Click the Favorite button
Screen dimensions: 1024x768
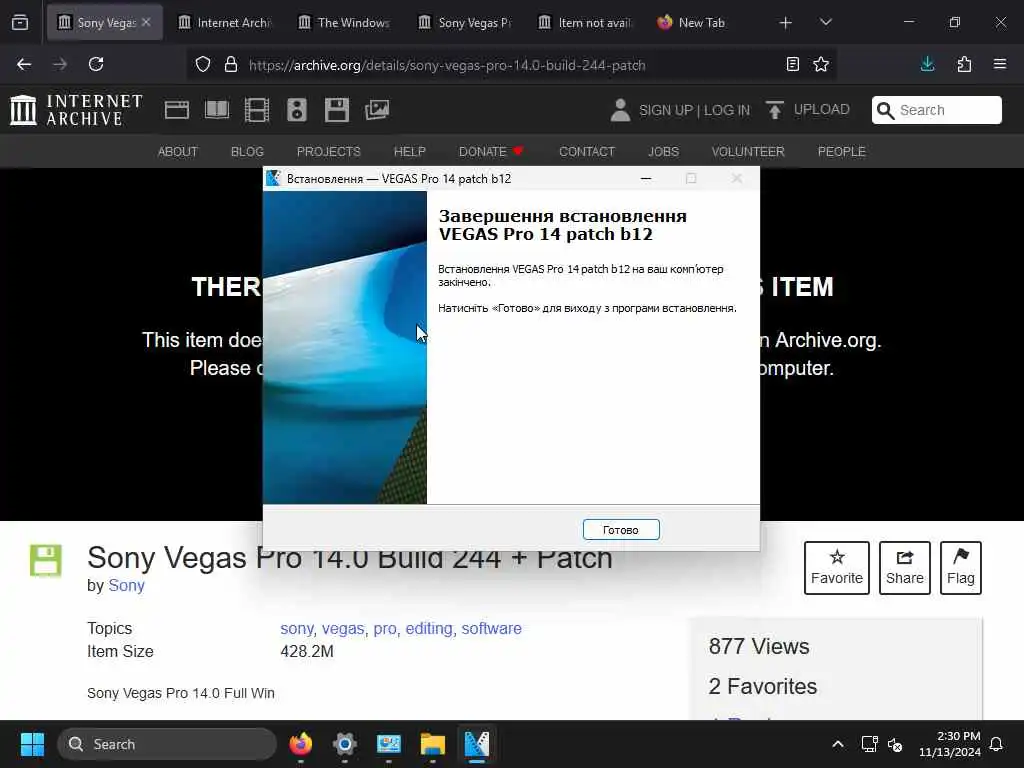click(837, 568)
